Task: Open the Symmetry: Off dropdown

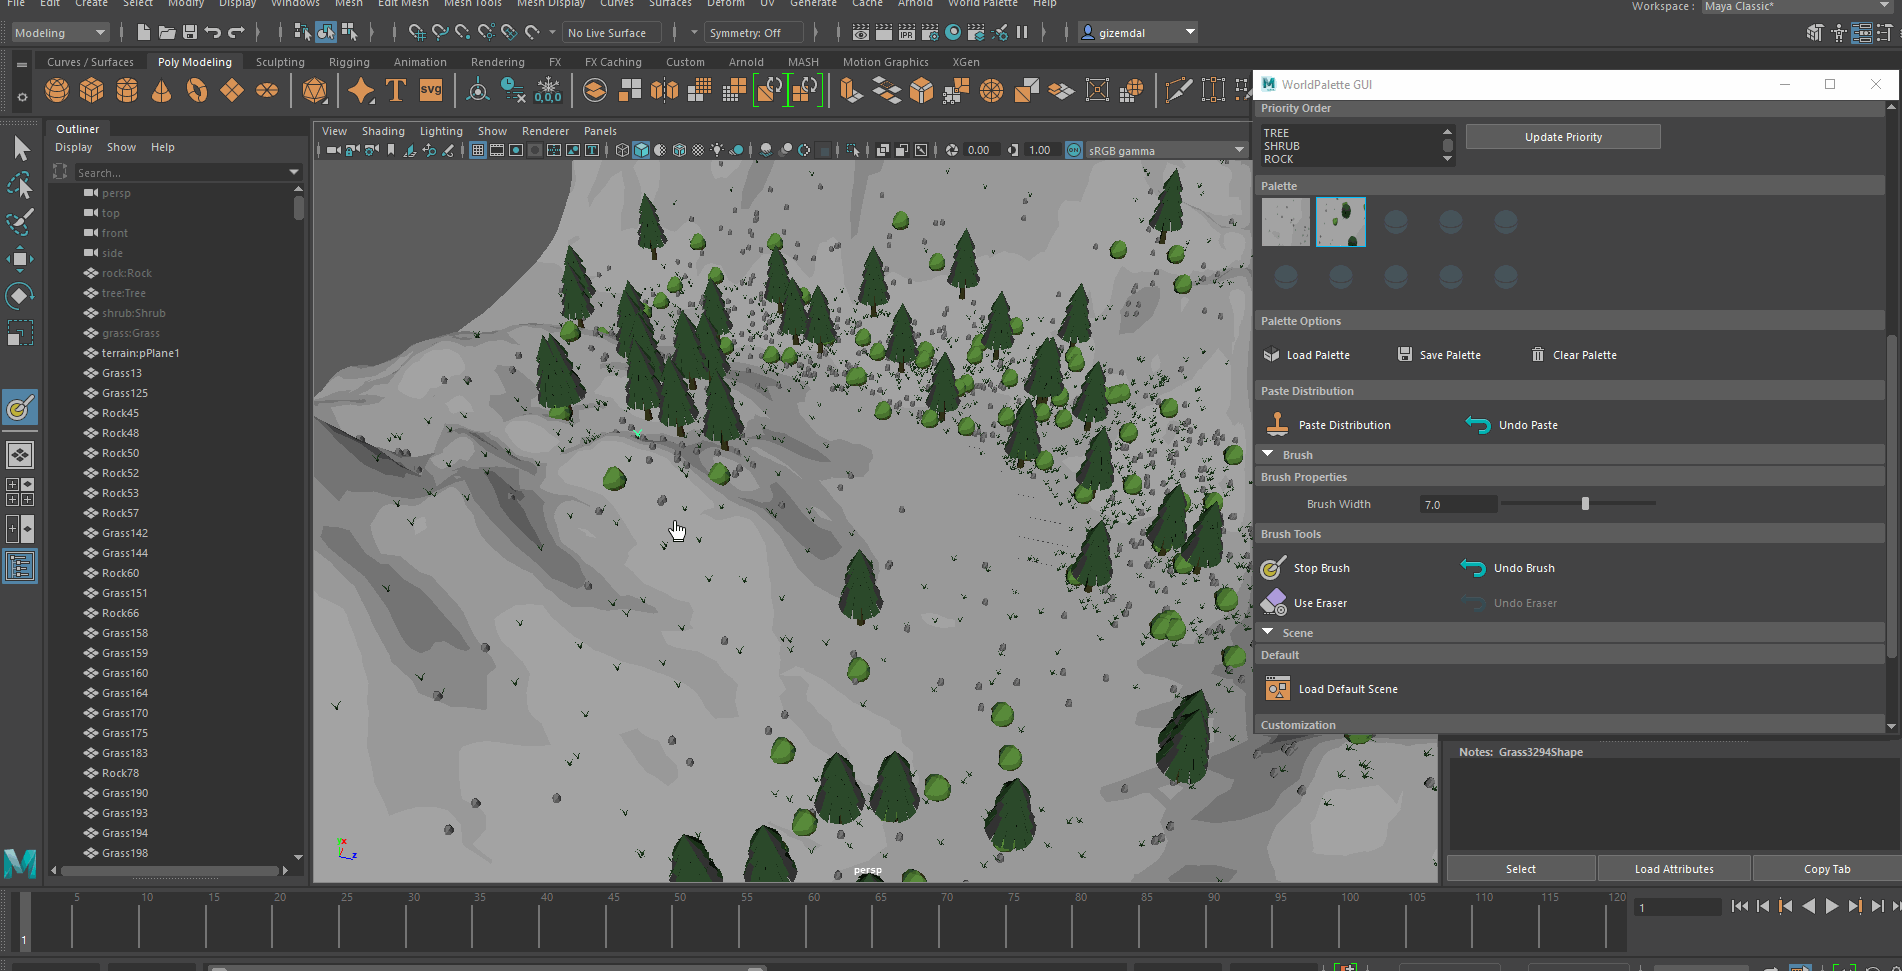Action: coord(754,33)
